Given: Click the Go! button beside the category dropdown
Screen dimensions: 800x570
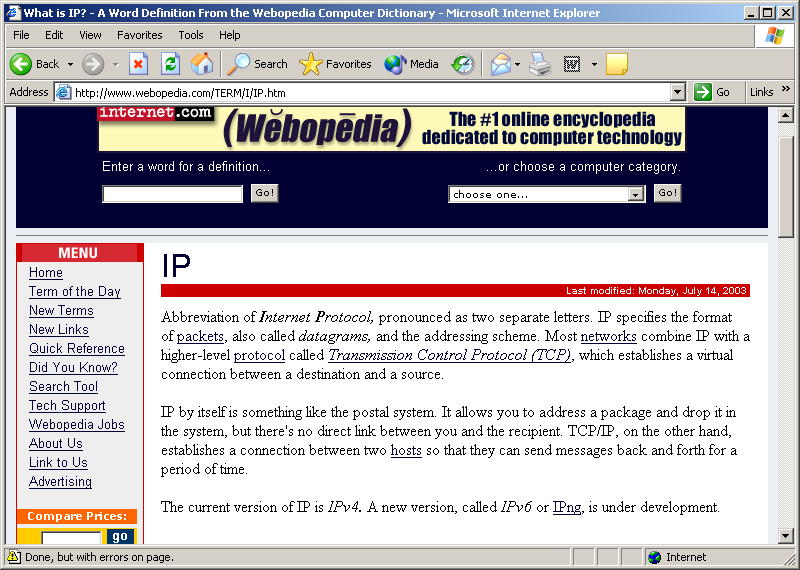Looking at the screenshot, I should (x=668, y=193).
